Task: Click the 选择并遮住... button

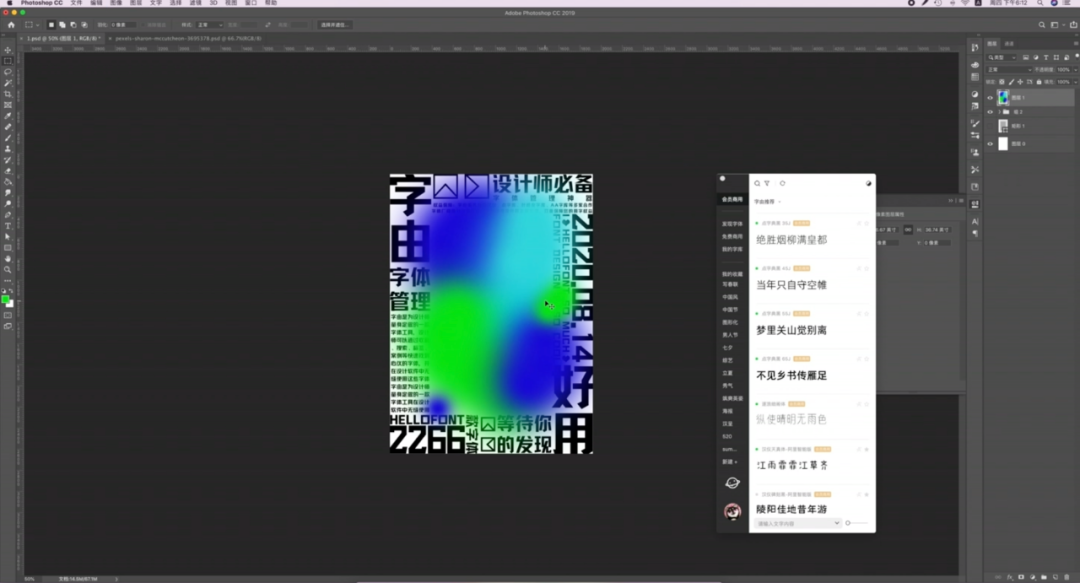Action: point(335,25)
